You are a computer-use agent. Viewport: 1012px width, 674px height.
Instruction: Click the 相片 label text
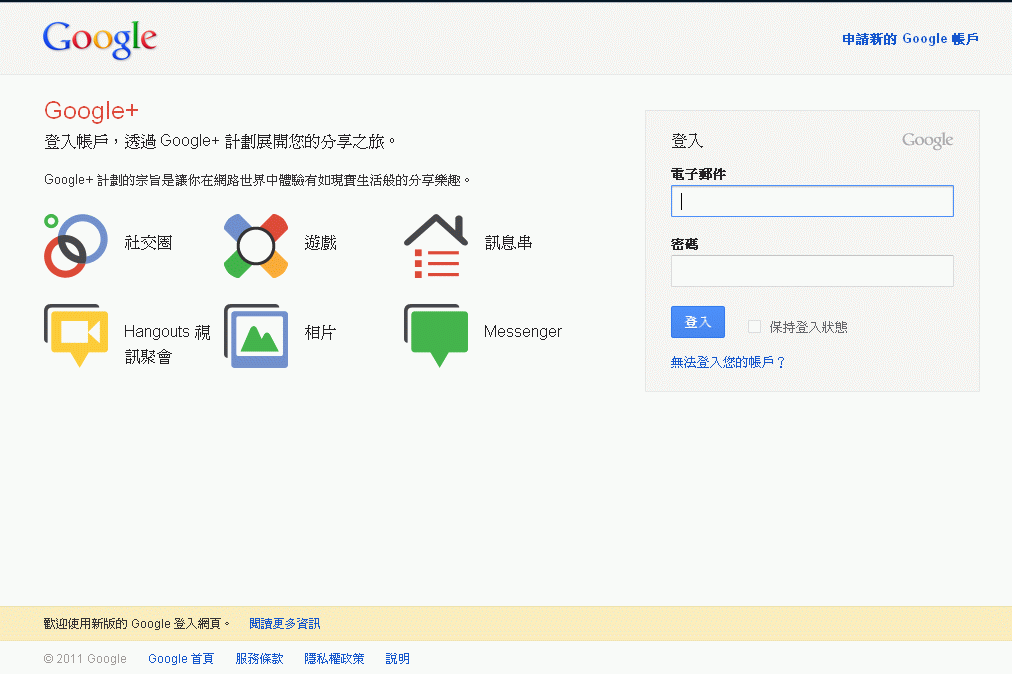coord(321,332)
